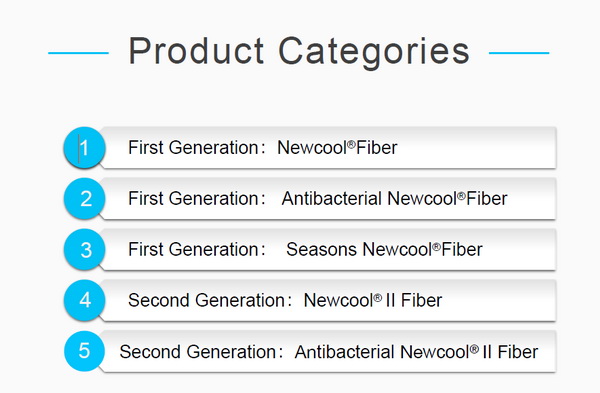The height and width of the screenshot is (393, 600).
Task: Open the Newcool Fiber product in row 1
Action: [x=337, y=148]
